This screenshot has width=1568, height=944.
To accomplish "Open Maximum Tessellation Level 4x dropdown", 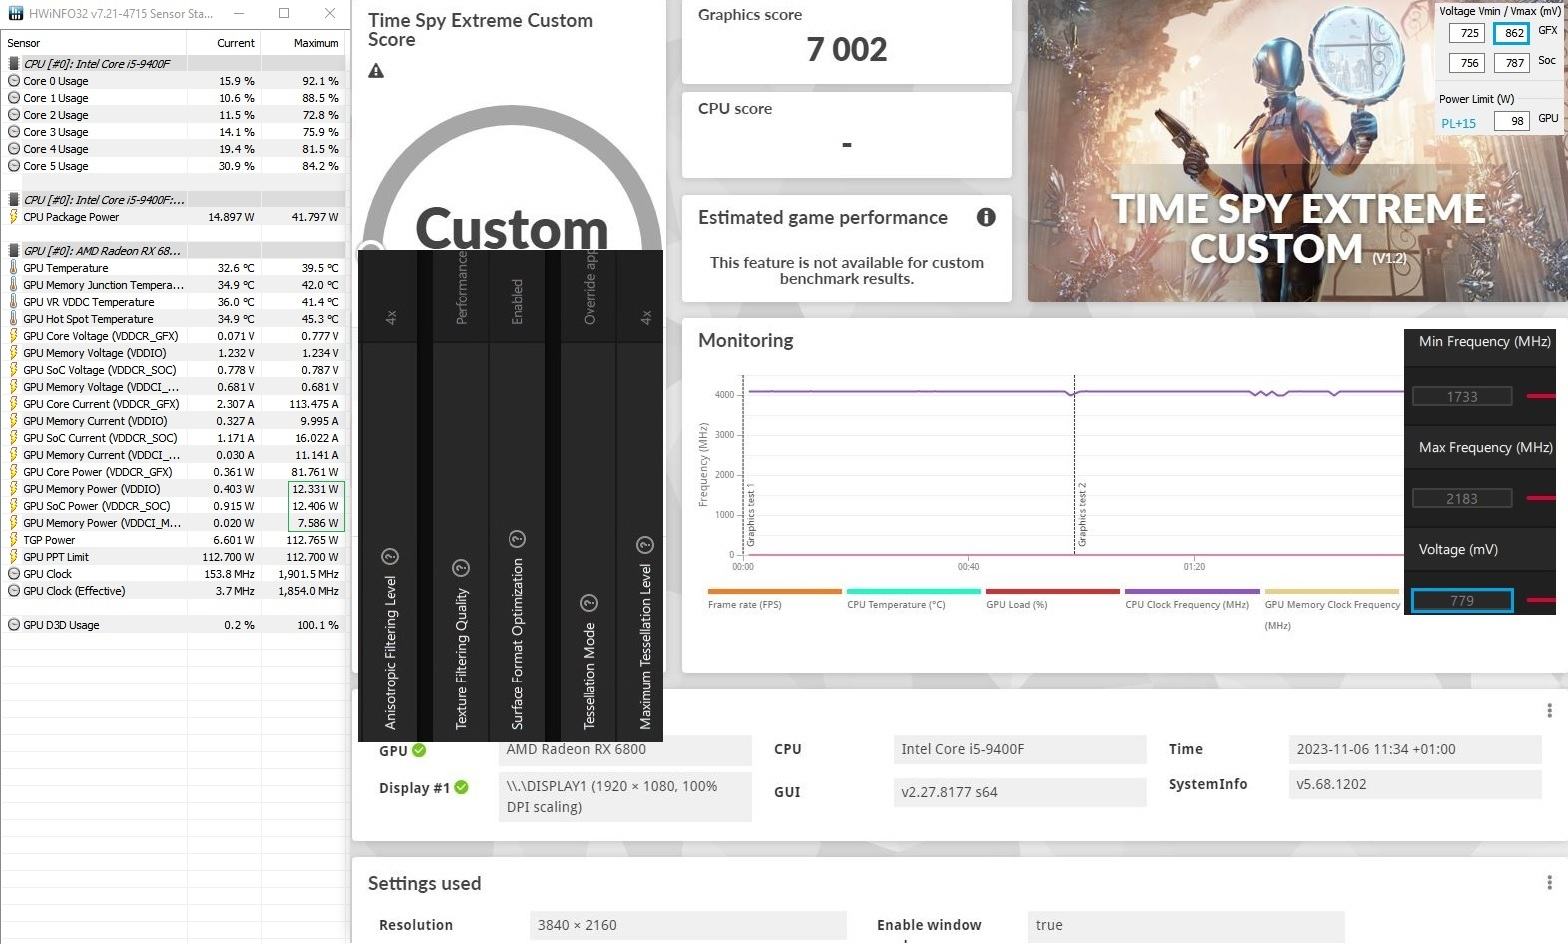I will tap(645, 317).
